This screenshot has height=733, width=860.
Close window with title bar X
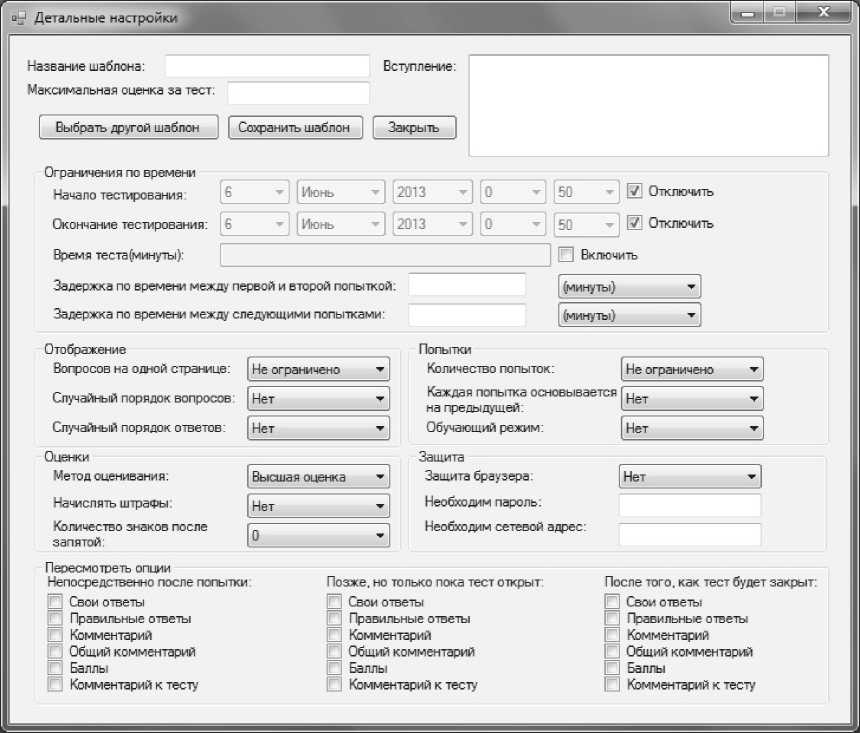click(x=823, y=12)
